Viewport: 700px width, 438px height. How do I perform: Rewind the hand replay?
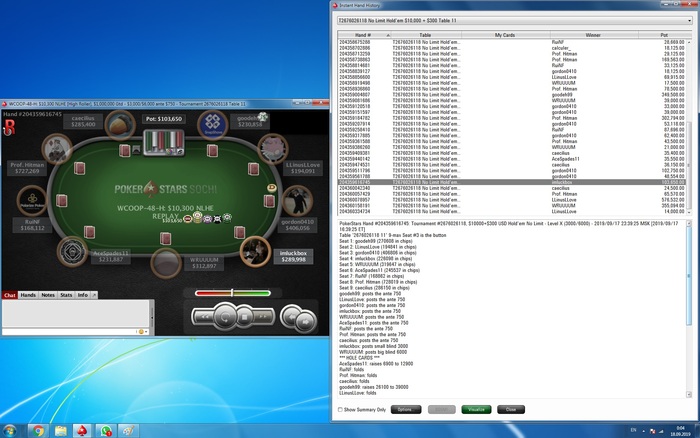(x=205, y=317)
